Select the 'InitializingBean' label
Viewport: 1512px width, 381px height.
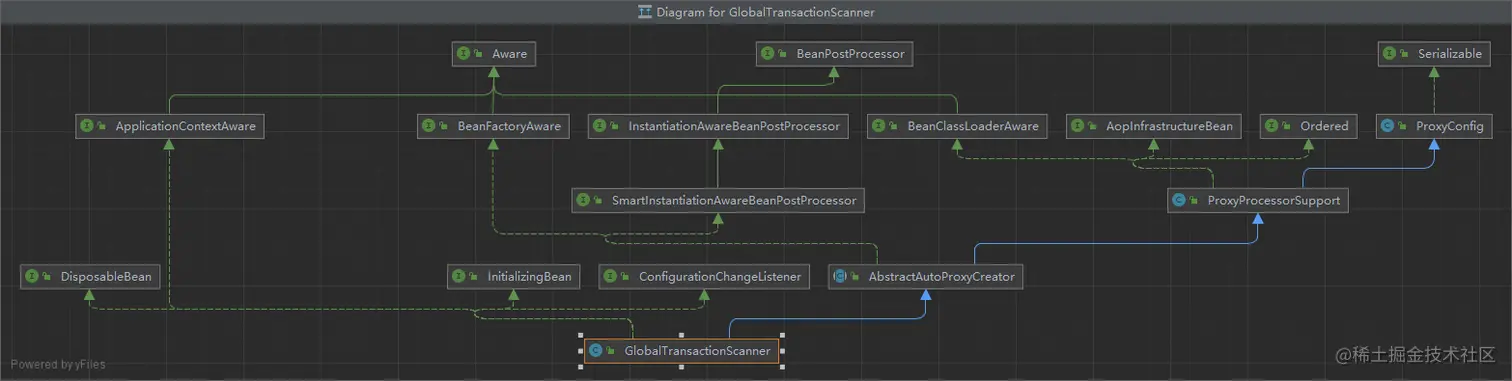tap(529, 276)
